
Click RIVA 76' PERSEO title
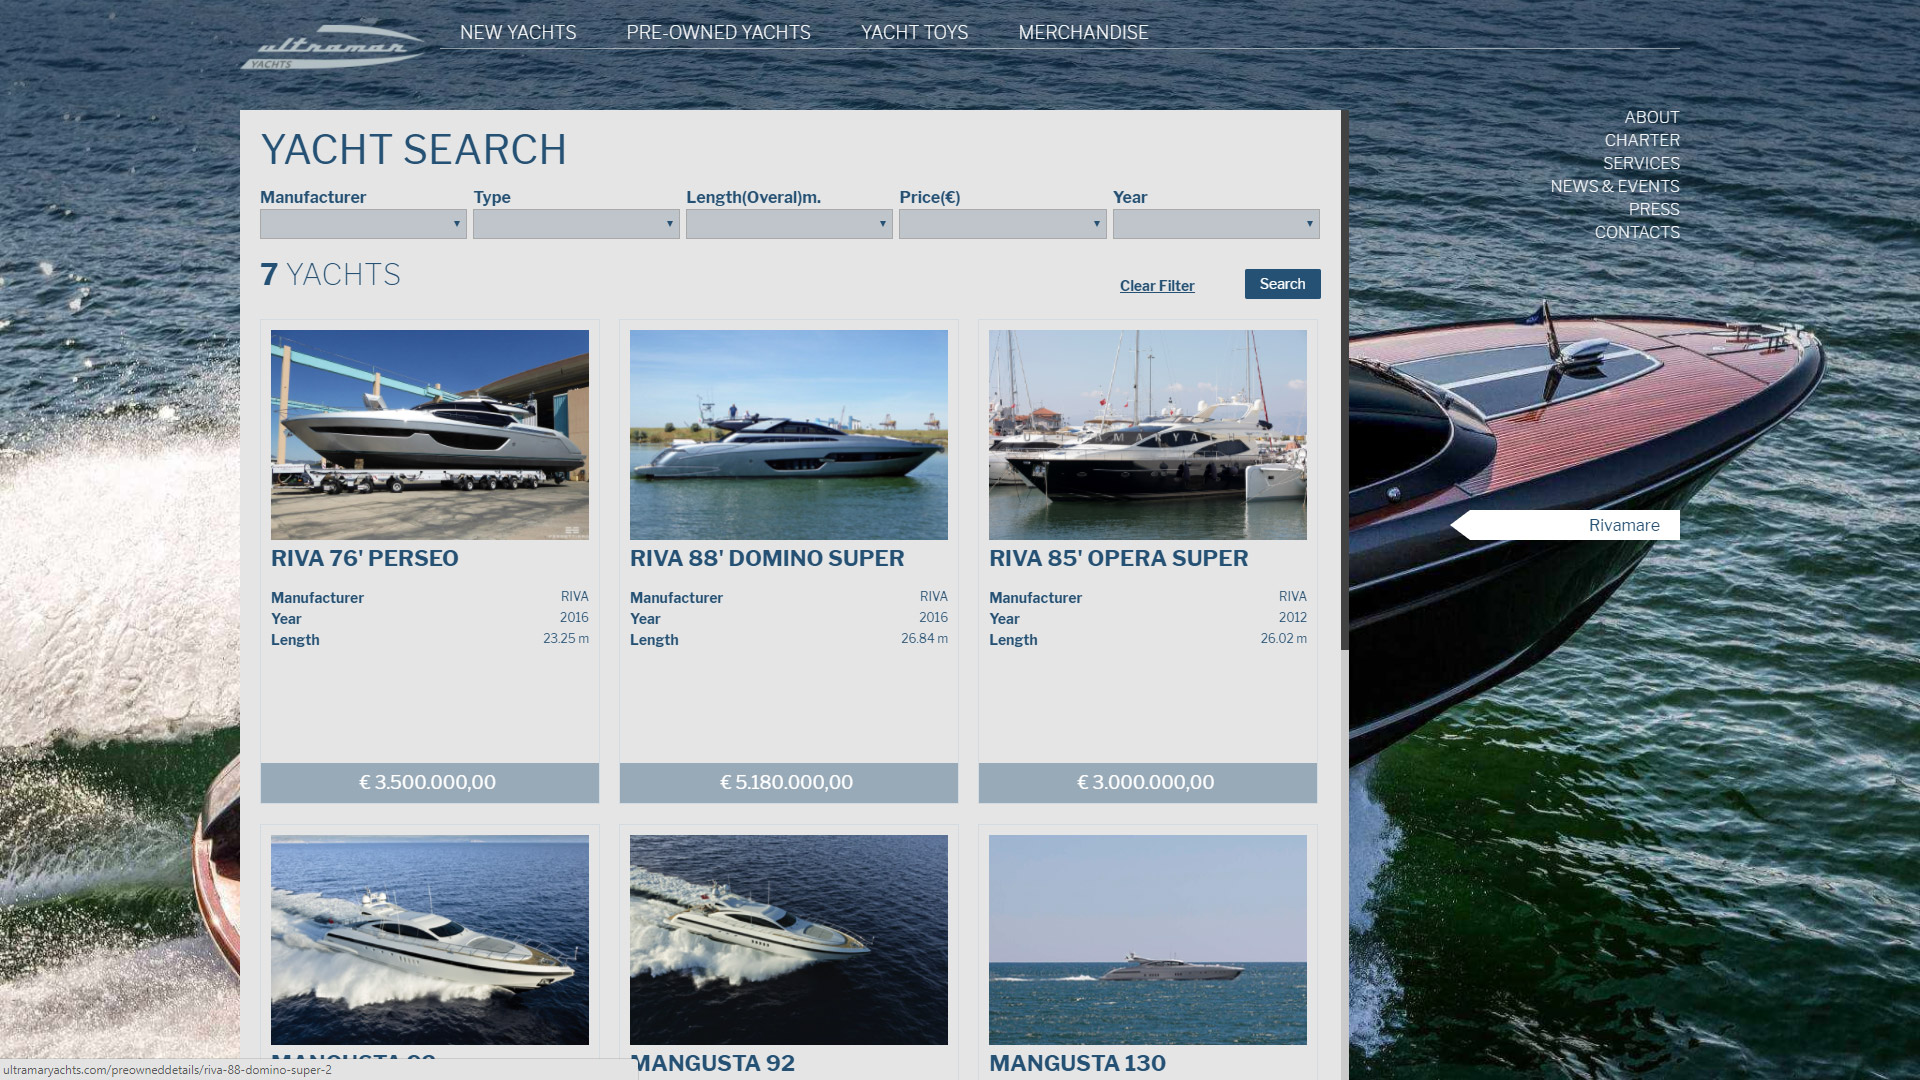coord(365,558)
